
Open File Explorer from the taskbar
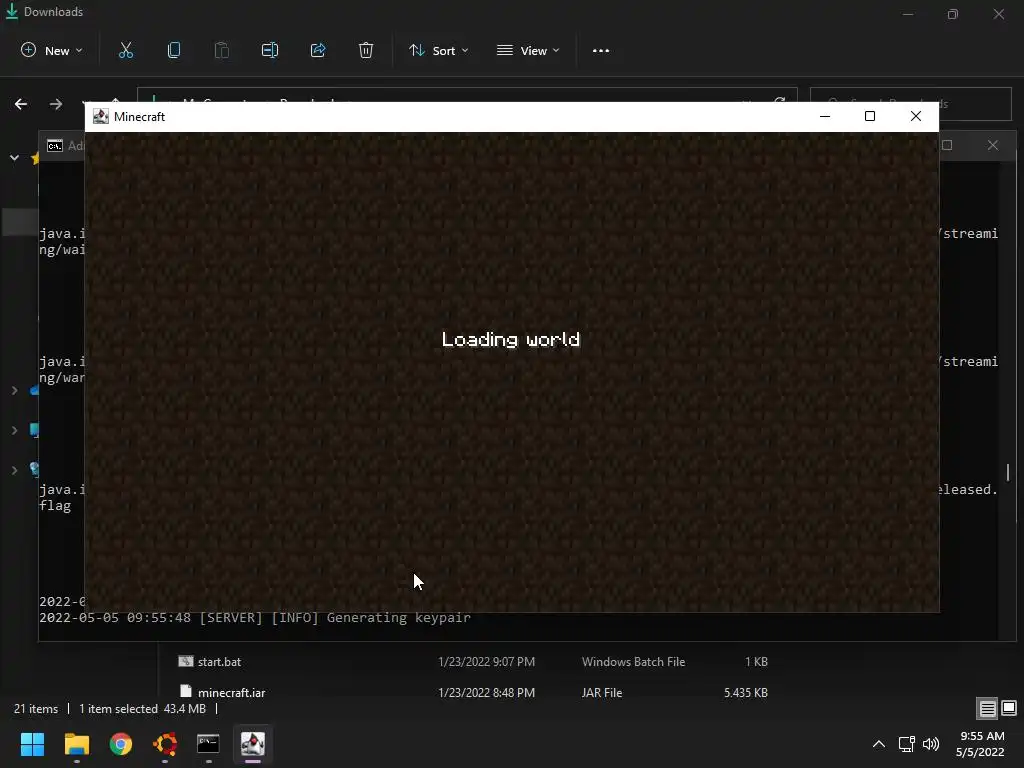(x=76, y=744)
